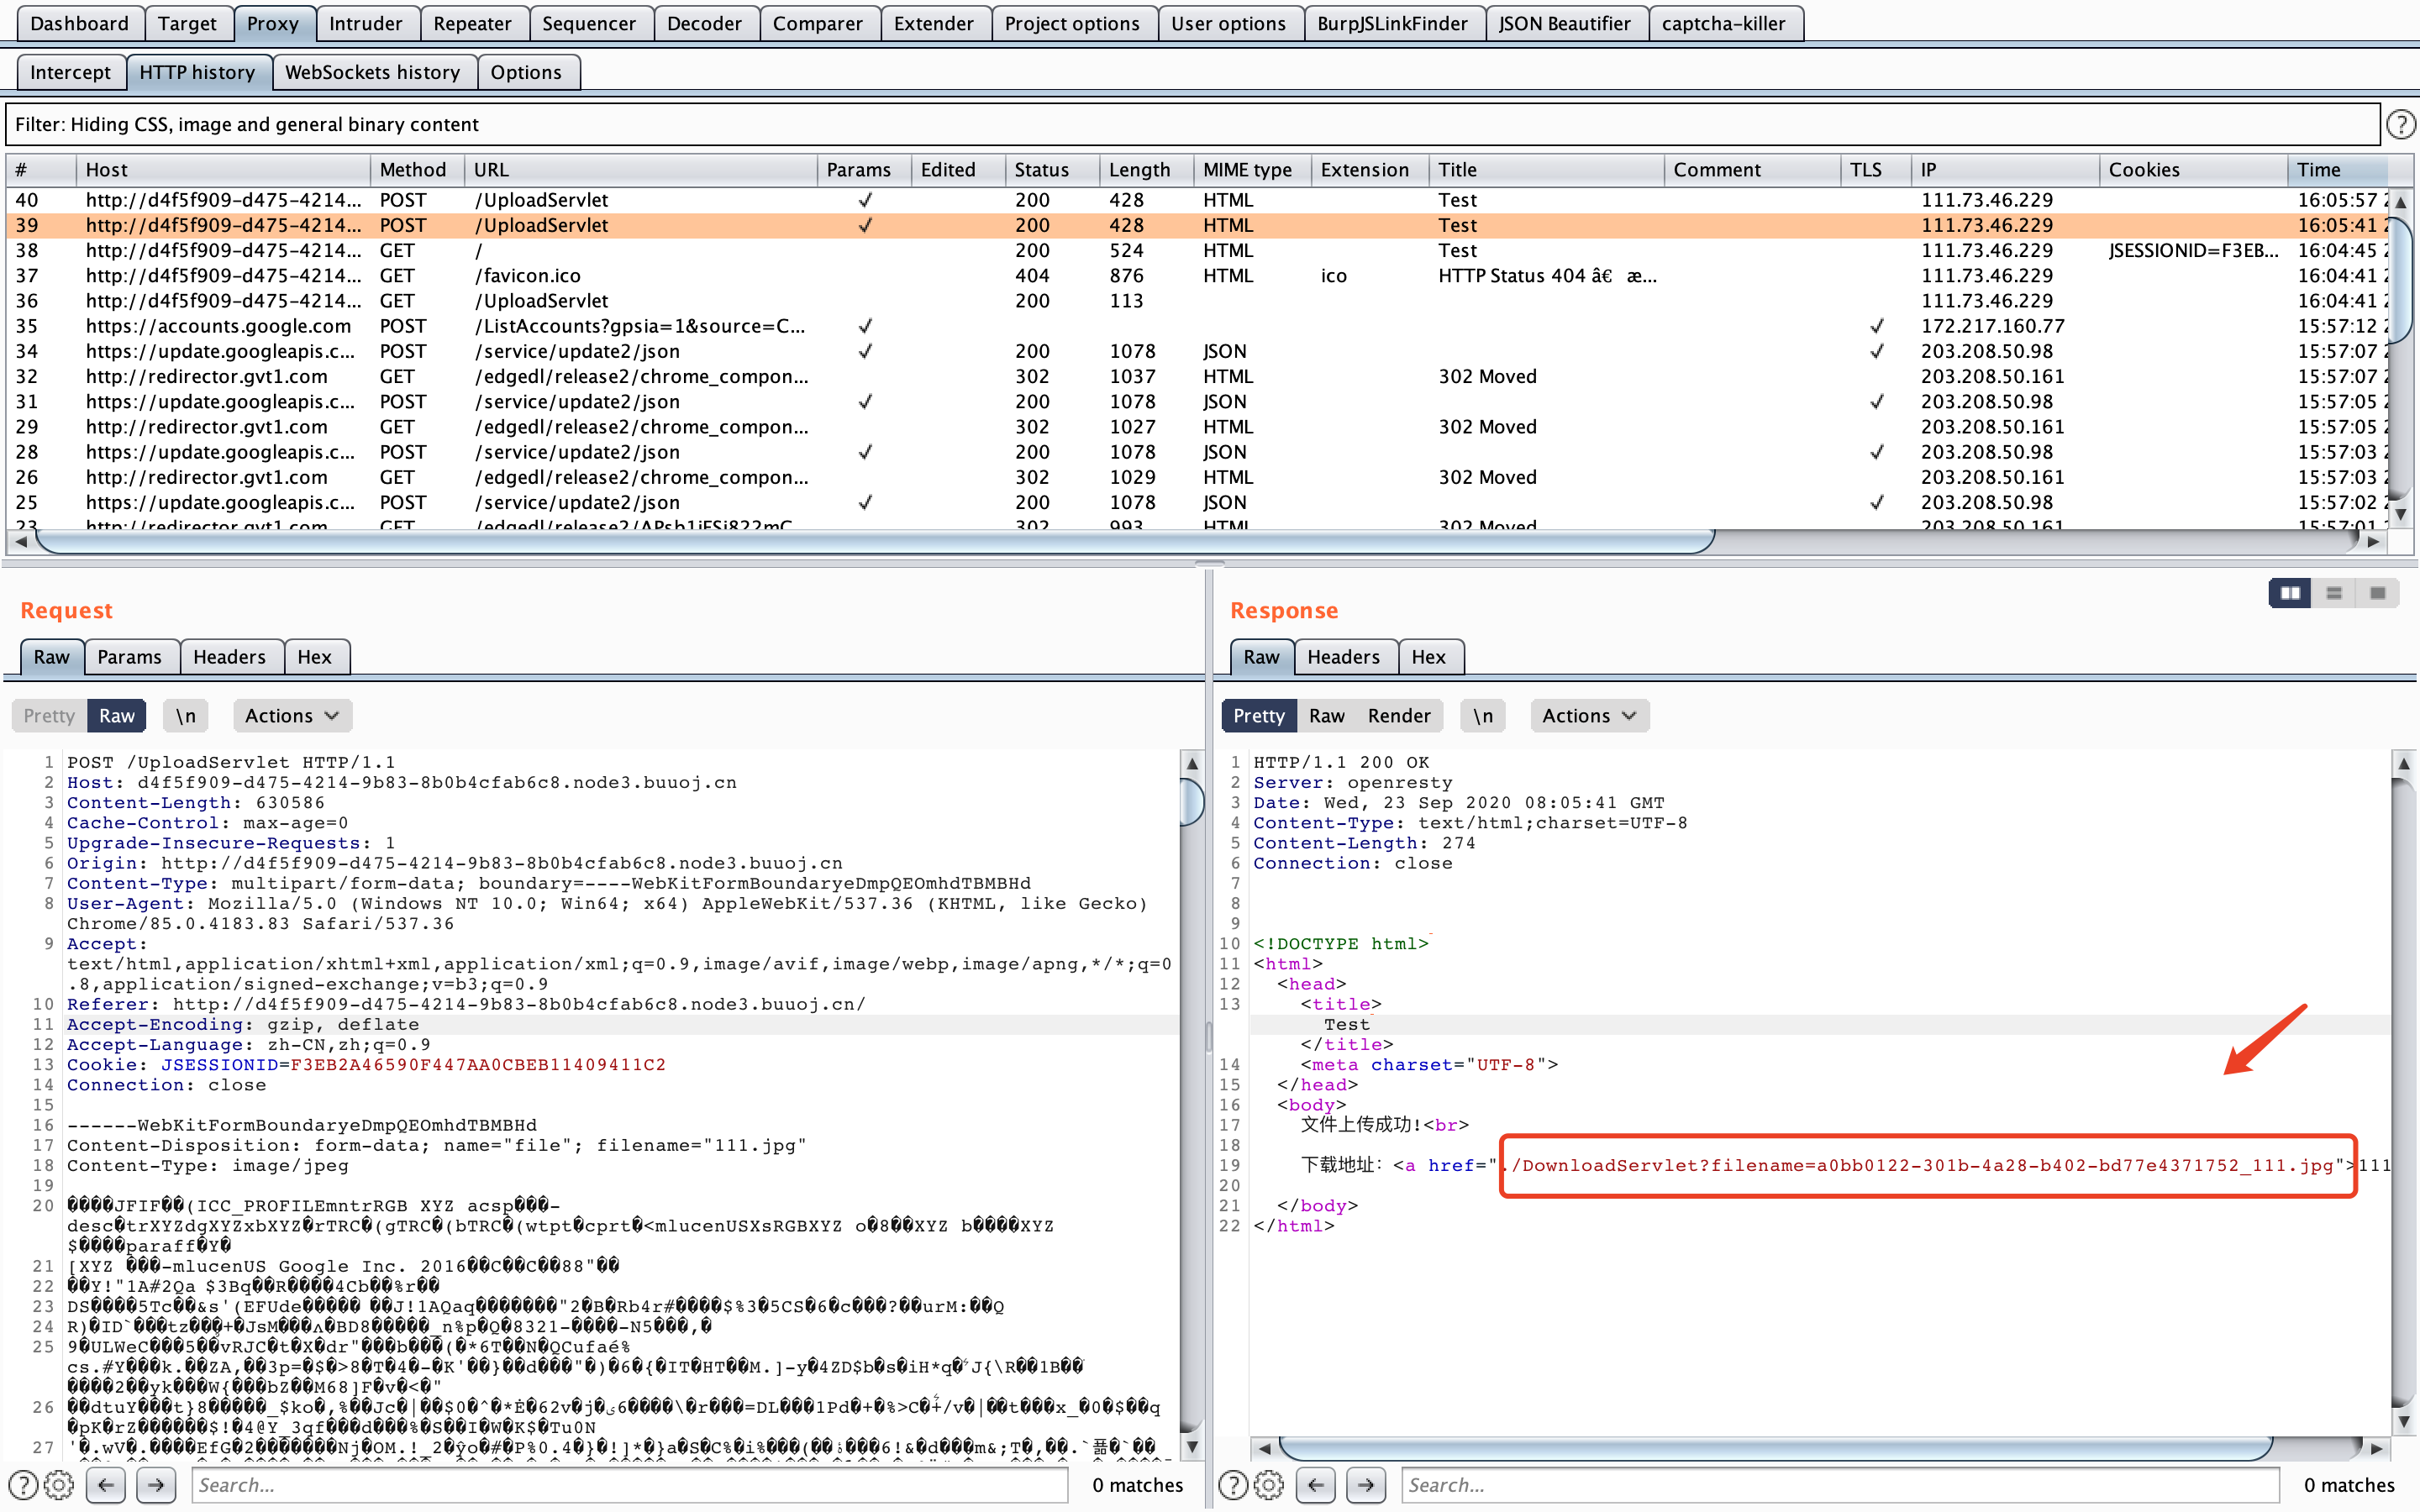Image resolution: width=2420 pixels, height=1512 pixels.
Task: Select combined single-pane layout icon
Action: 2377,593
